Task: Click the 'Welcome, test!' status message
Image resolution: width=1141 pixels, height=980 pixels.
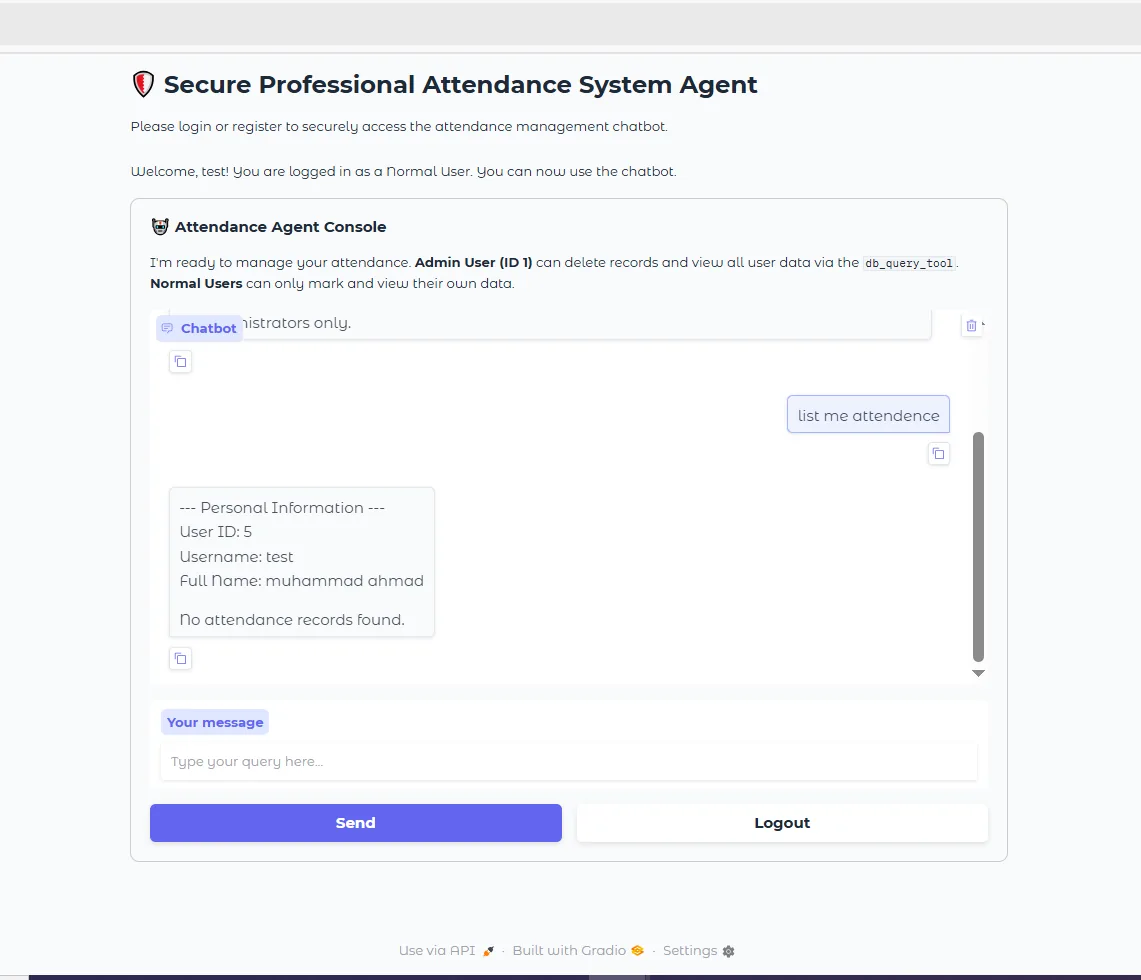Action: point(403,172)
